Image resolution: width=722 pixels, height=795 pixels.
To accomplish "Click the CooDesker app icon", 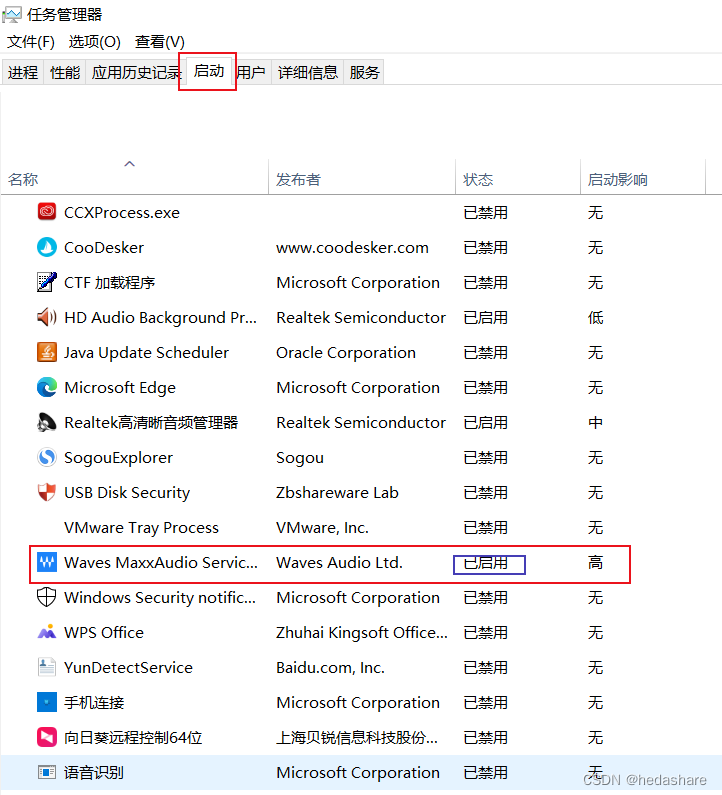I will click(x=47, y=247).
